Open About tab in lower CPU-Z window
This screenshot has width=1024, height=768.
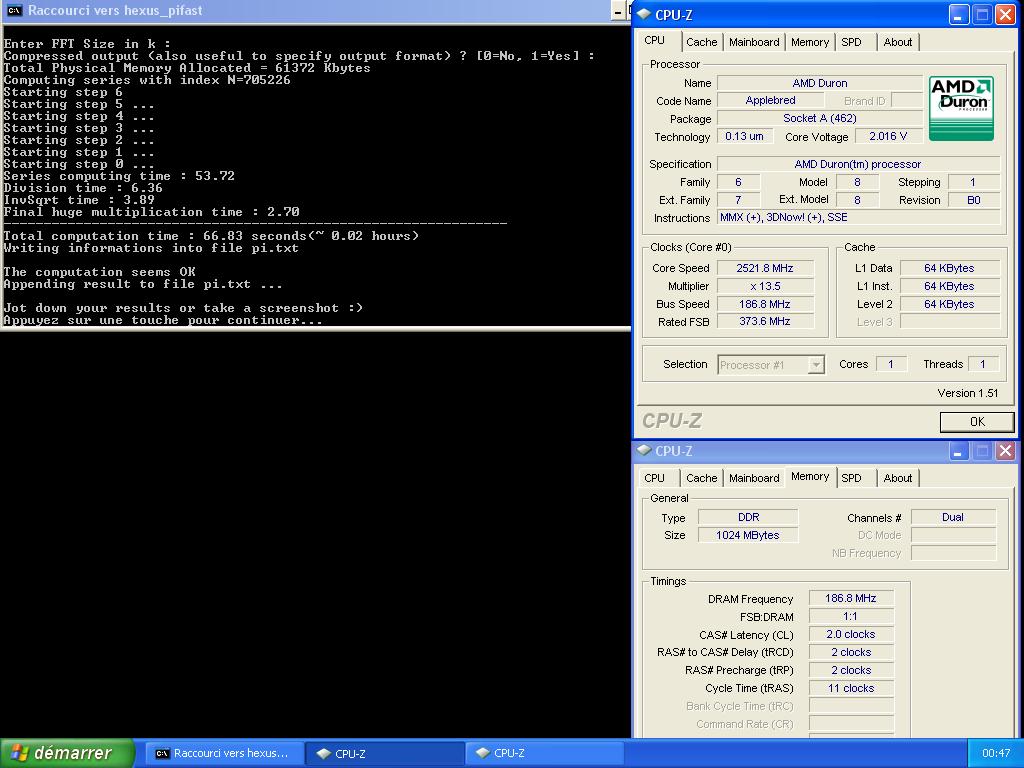coord(898,478)
